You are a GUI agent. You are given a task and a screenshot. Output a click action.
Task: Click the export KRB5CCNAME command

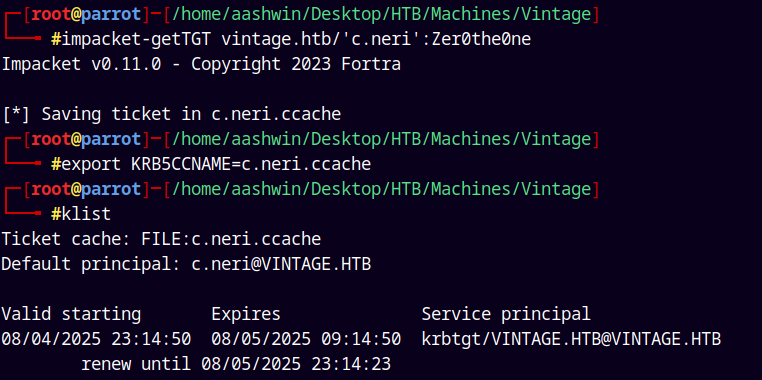tap(216, 164)
